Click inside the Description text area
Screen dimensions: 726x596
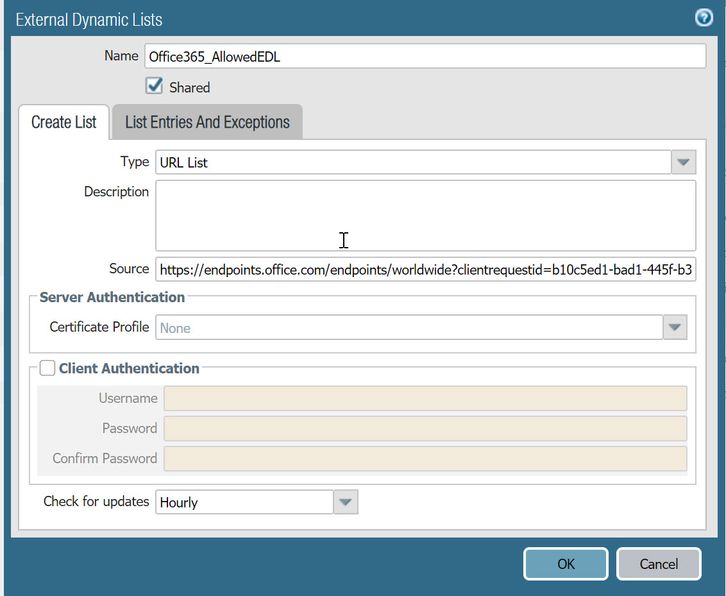tap(425, 215)
